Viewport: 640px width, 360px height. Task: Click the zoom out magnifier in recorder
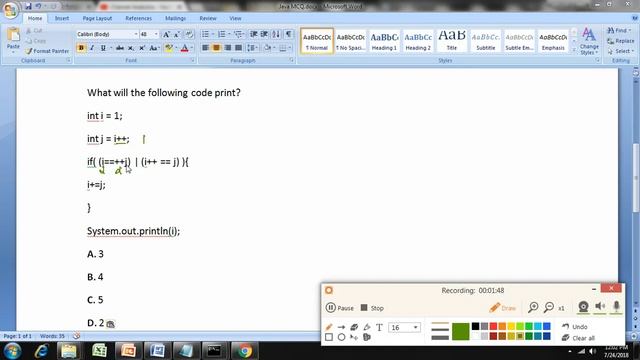pos(549,307)
